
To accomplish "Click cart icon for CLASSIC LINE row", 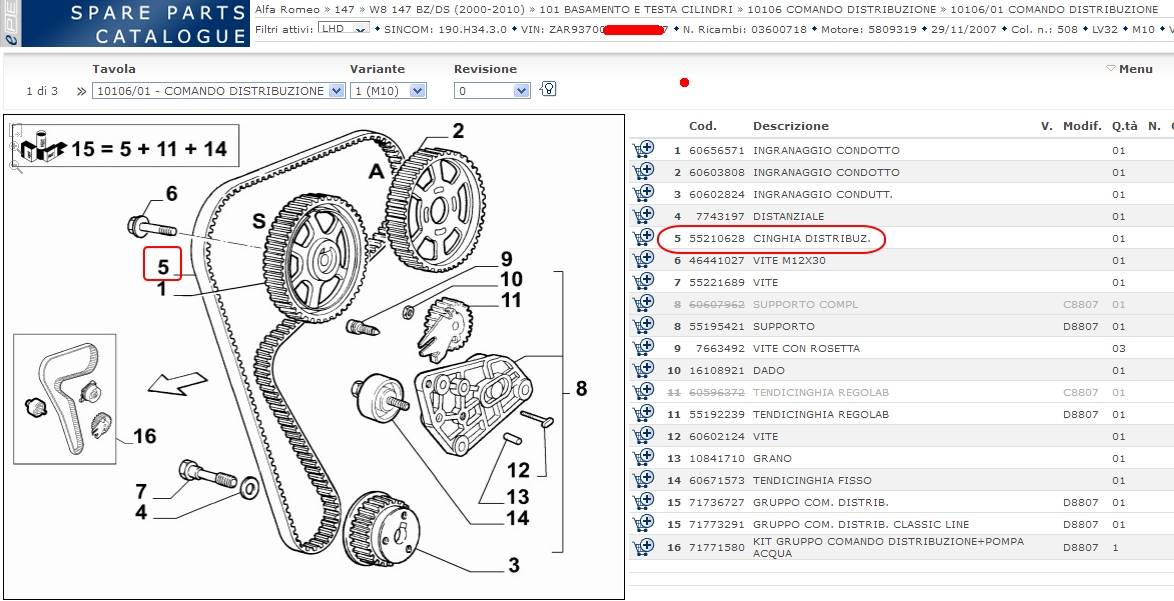I will pyautogui.click(x=642, y=524).
